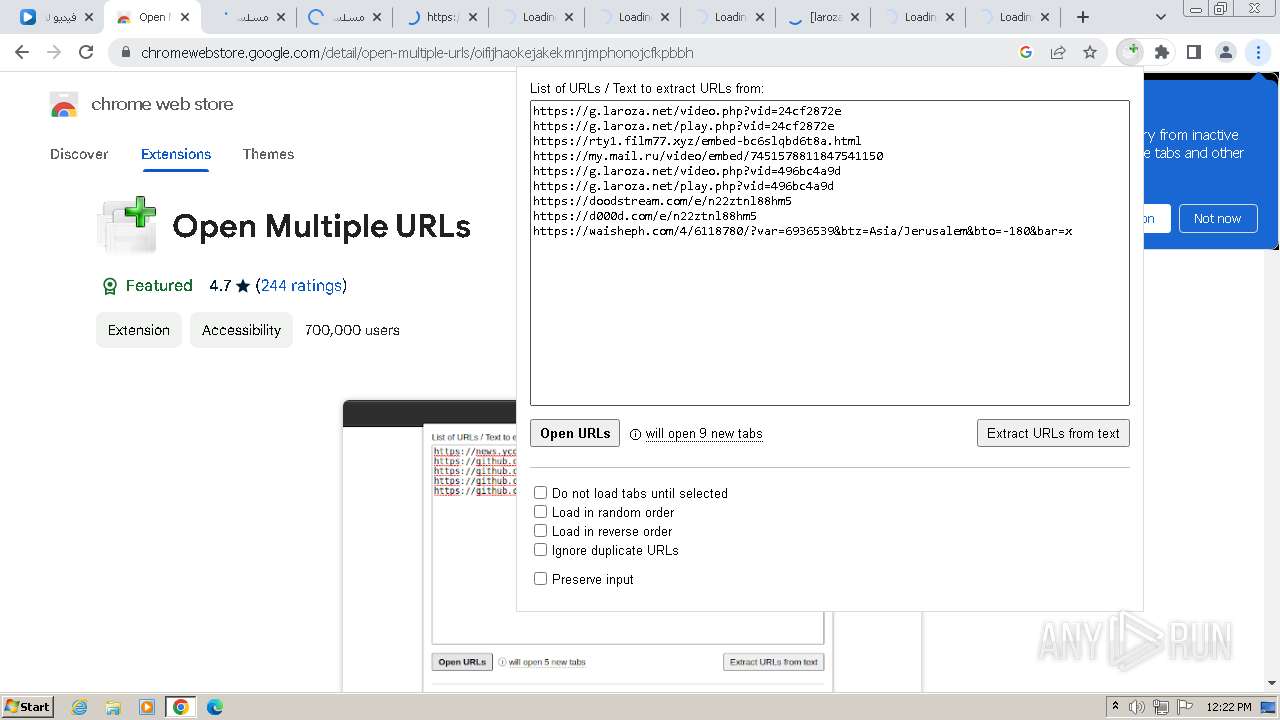Viewport: 1280px width, 720px height.
Task: Click inside the URL list text area
Action: [830, 253]
